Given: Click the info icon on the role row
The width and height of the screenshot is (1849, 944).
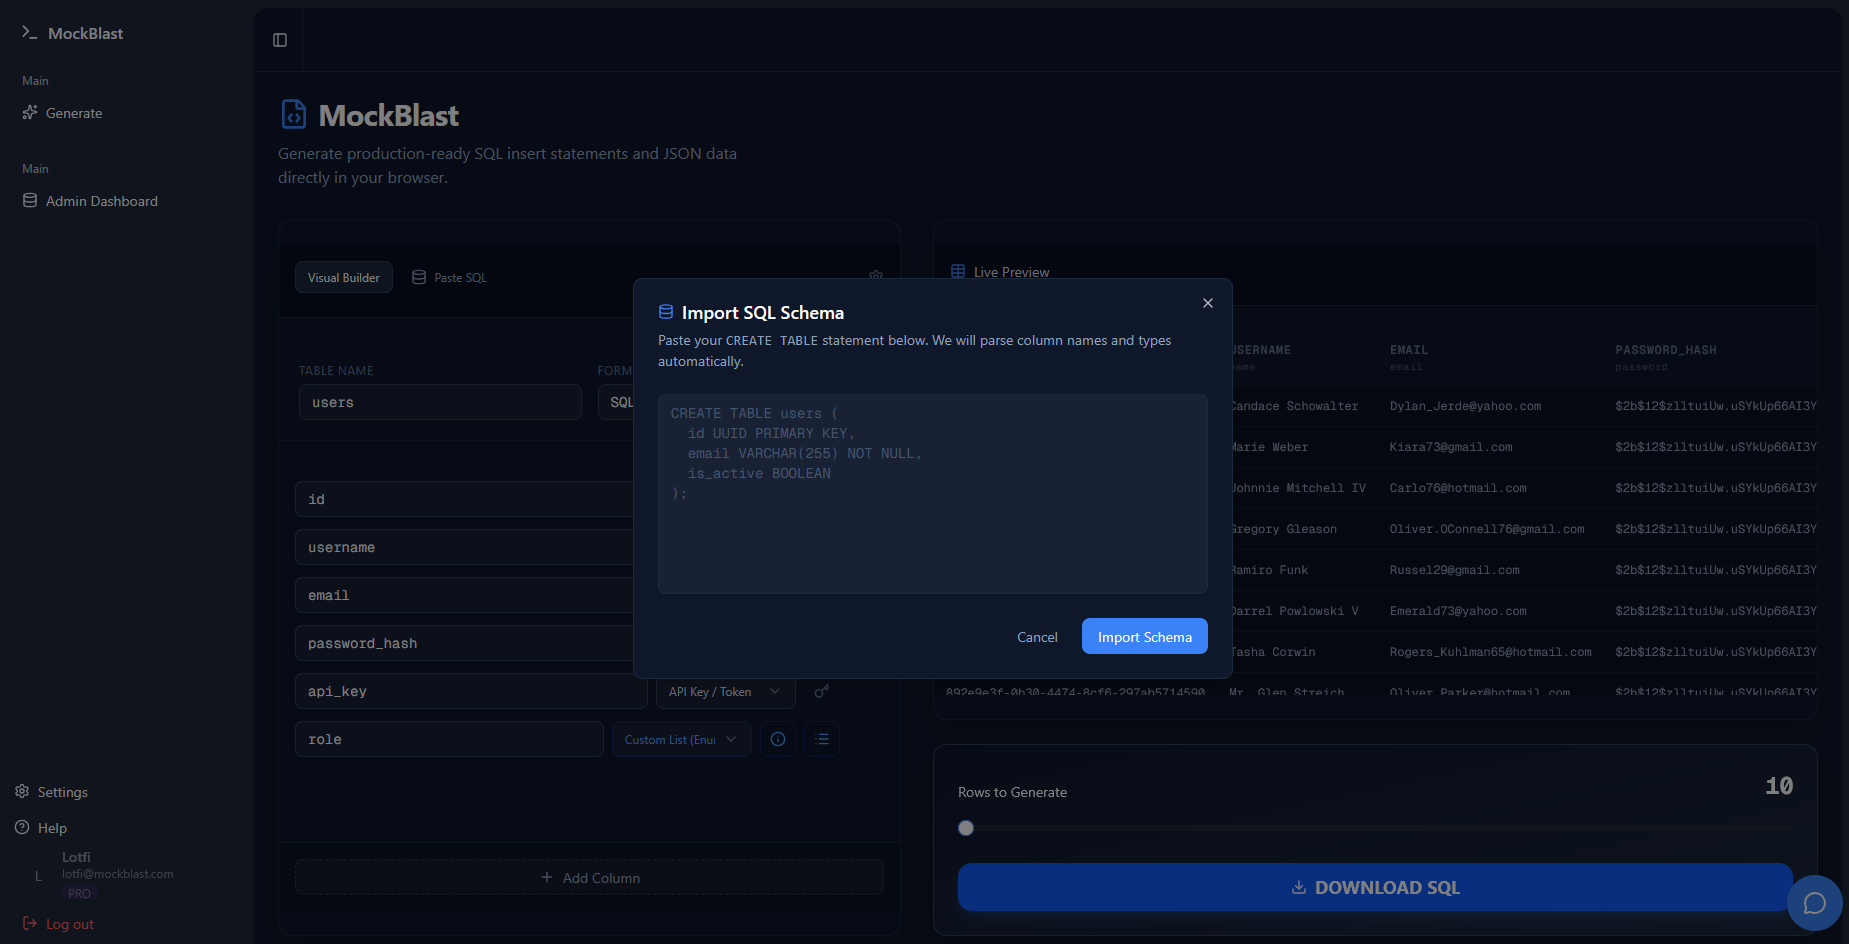Looking at the screenshot, I should pyautogui.click(x=778, y=739).
